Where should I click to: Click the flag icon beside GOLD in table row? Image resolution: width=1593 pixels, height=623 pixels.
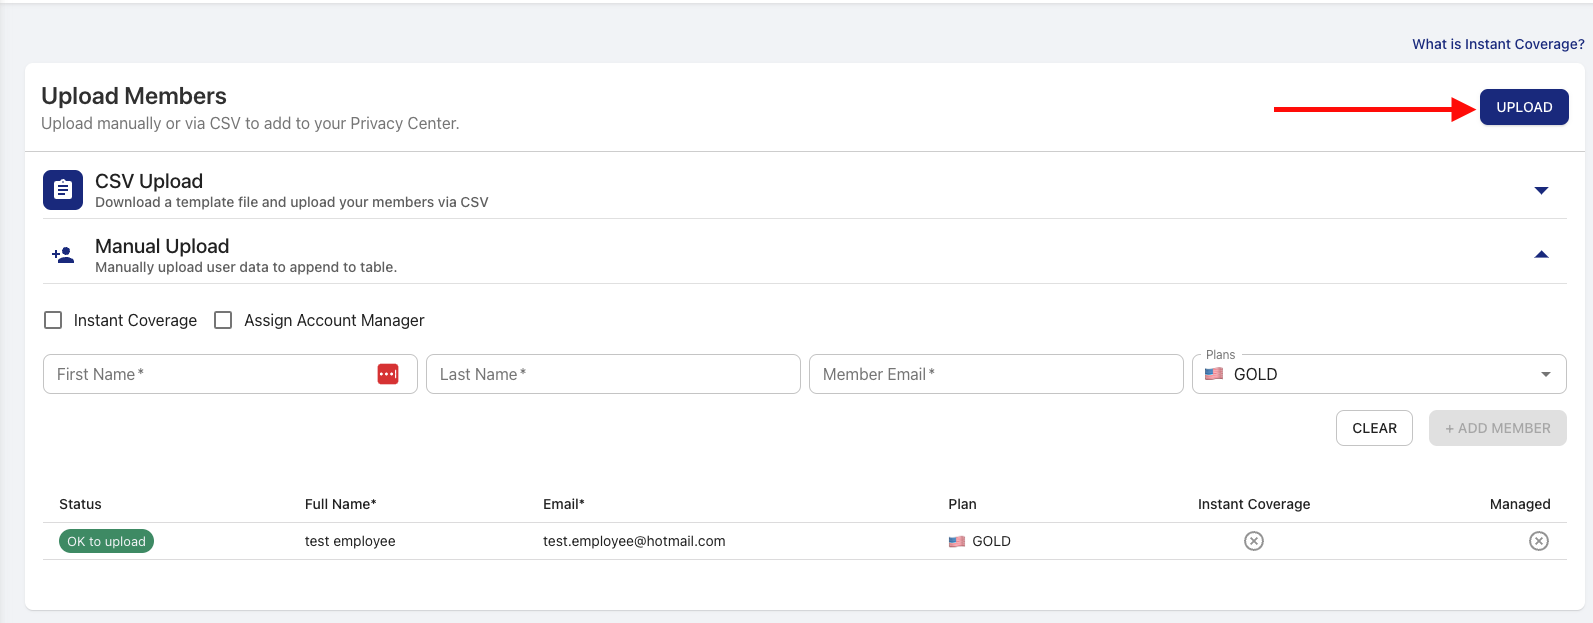[957, 542]
